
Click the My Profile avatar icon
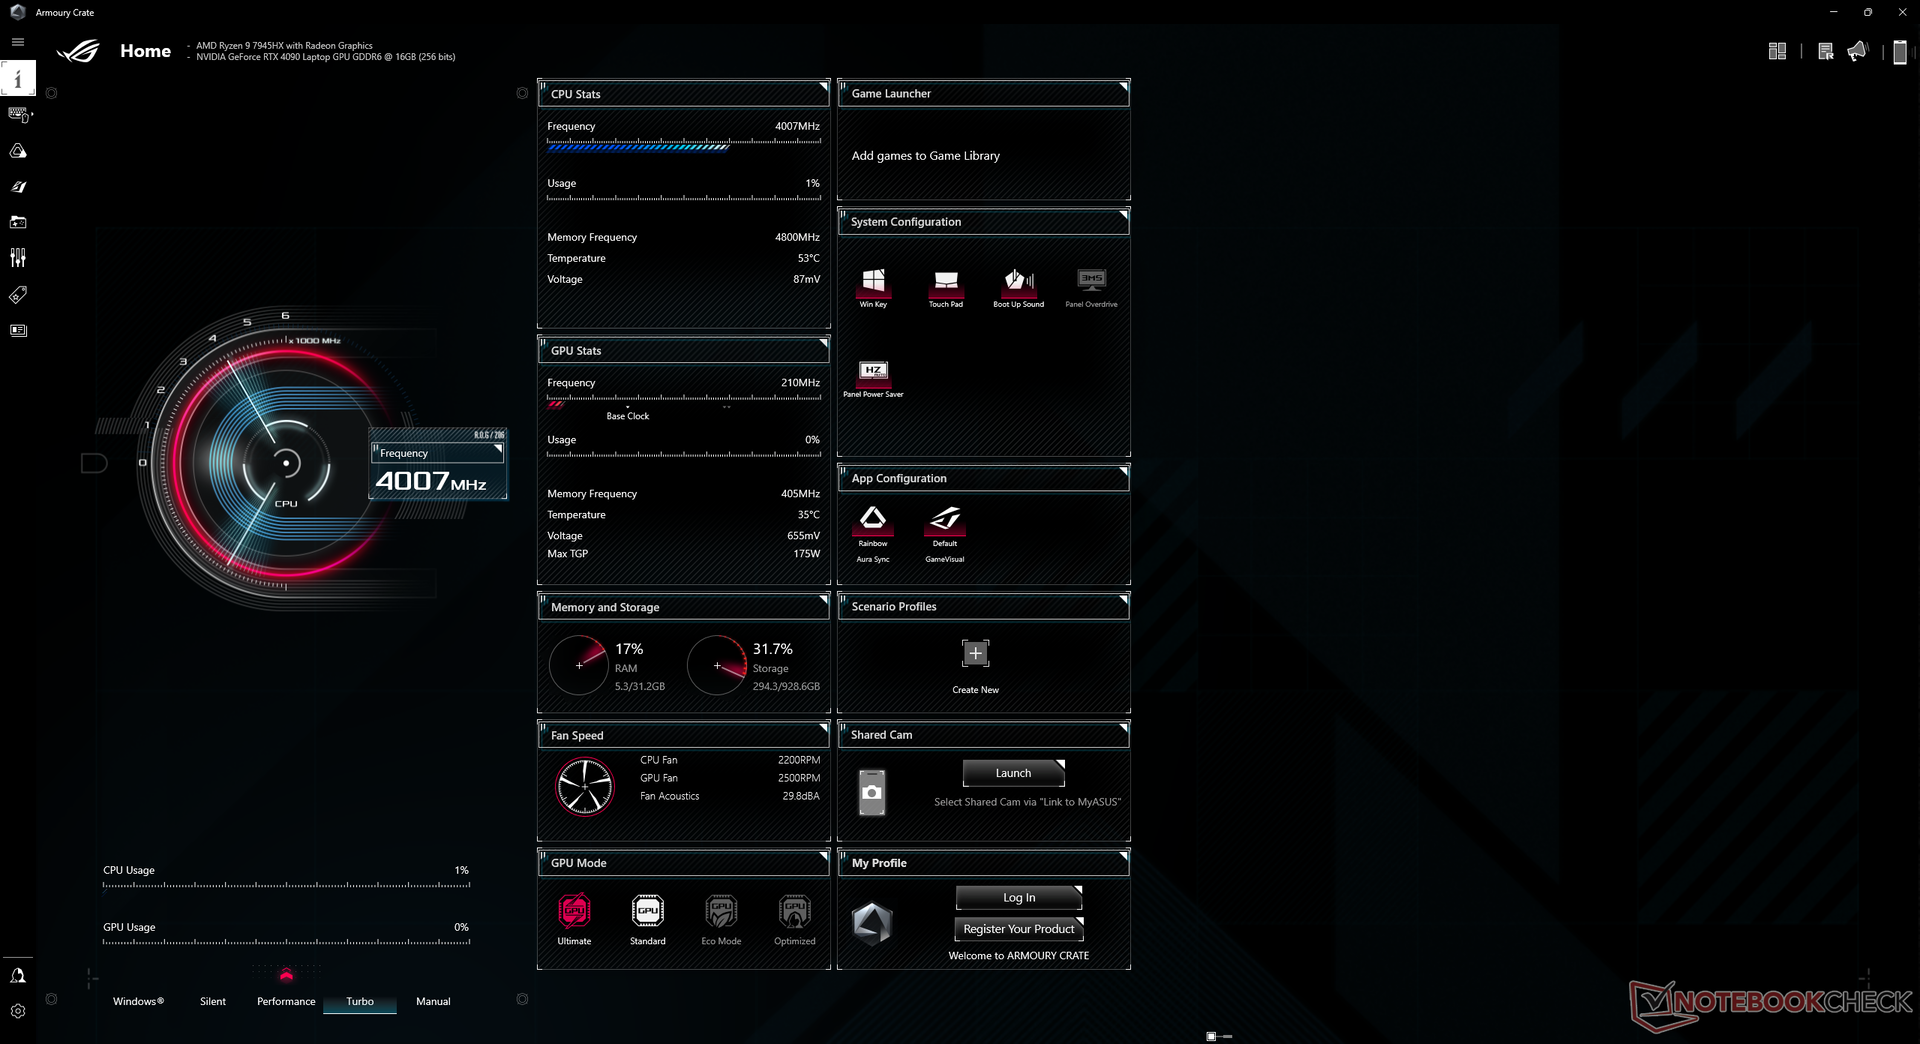coord(872,923)
